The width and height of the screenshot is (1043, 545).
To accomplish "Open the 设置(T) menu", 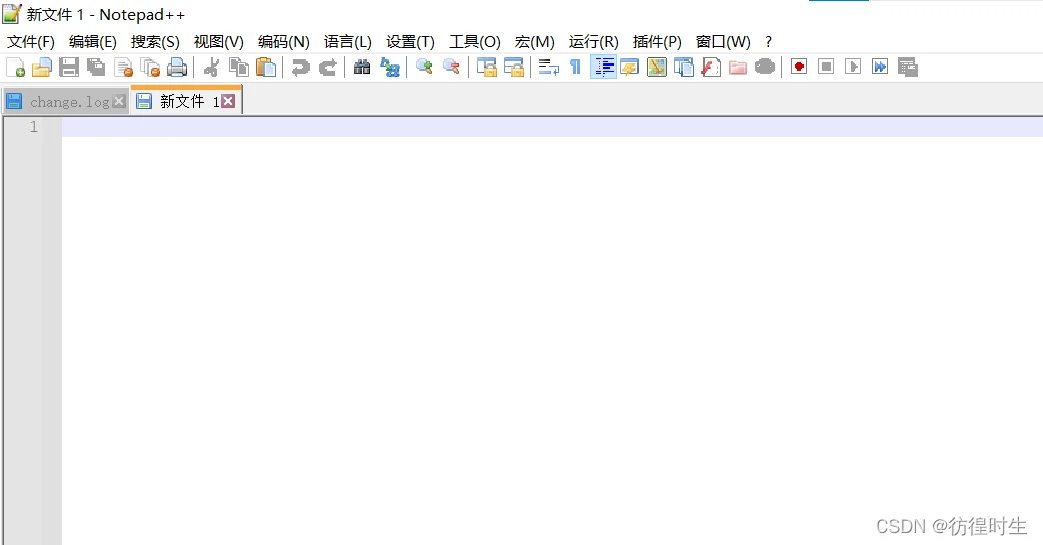I will (410, 42).
